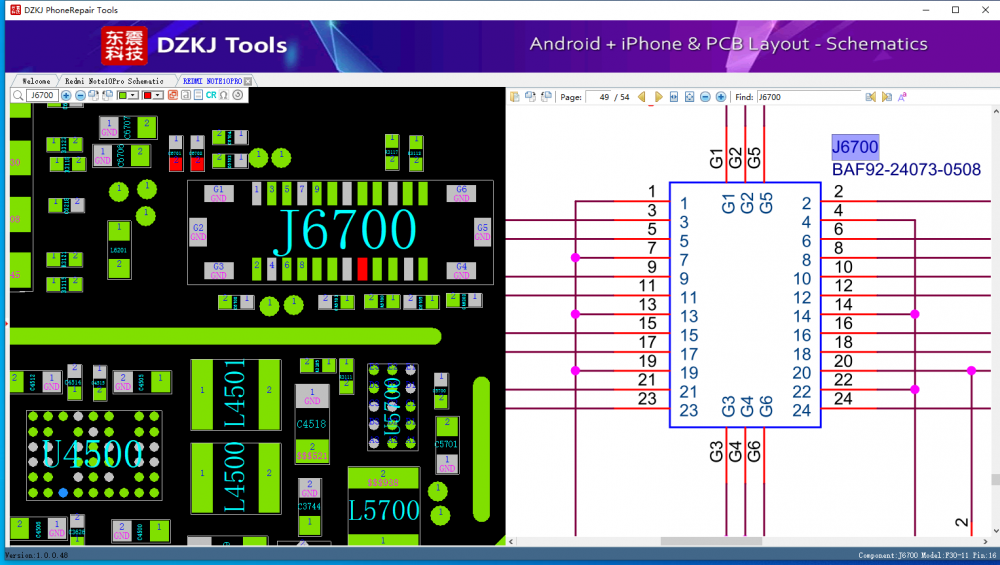Pick the green color swatch
Image resolution: width=1000 pixels, height=565 pixels.
click(122, 95)
